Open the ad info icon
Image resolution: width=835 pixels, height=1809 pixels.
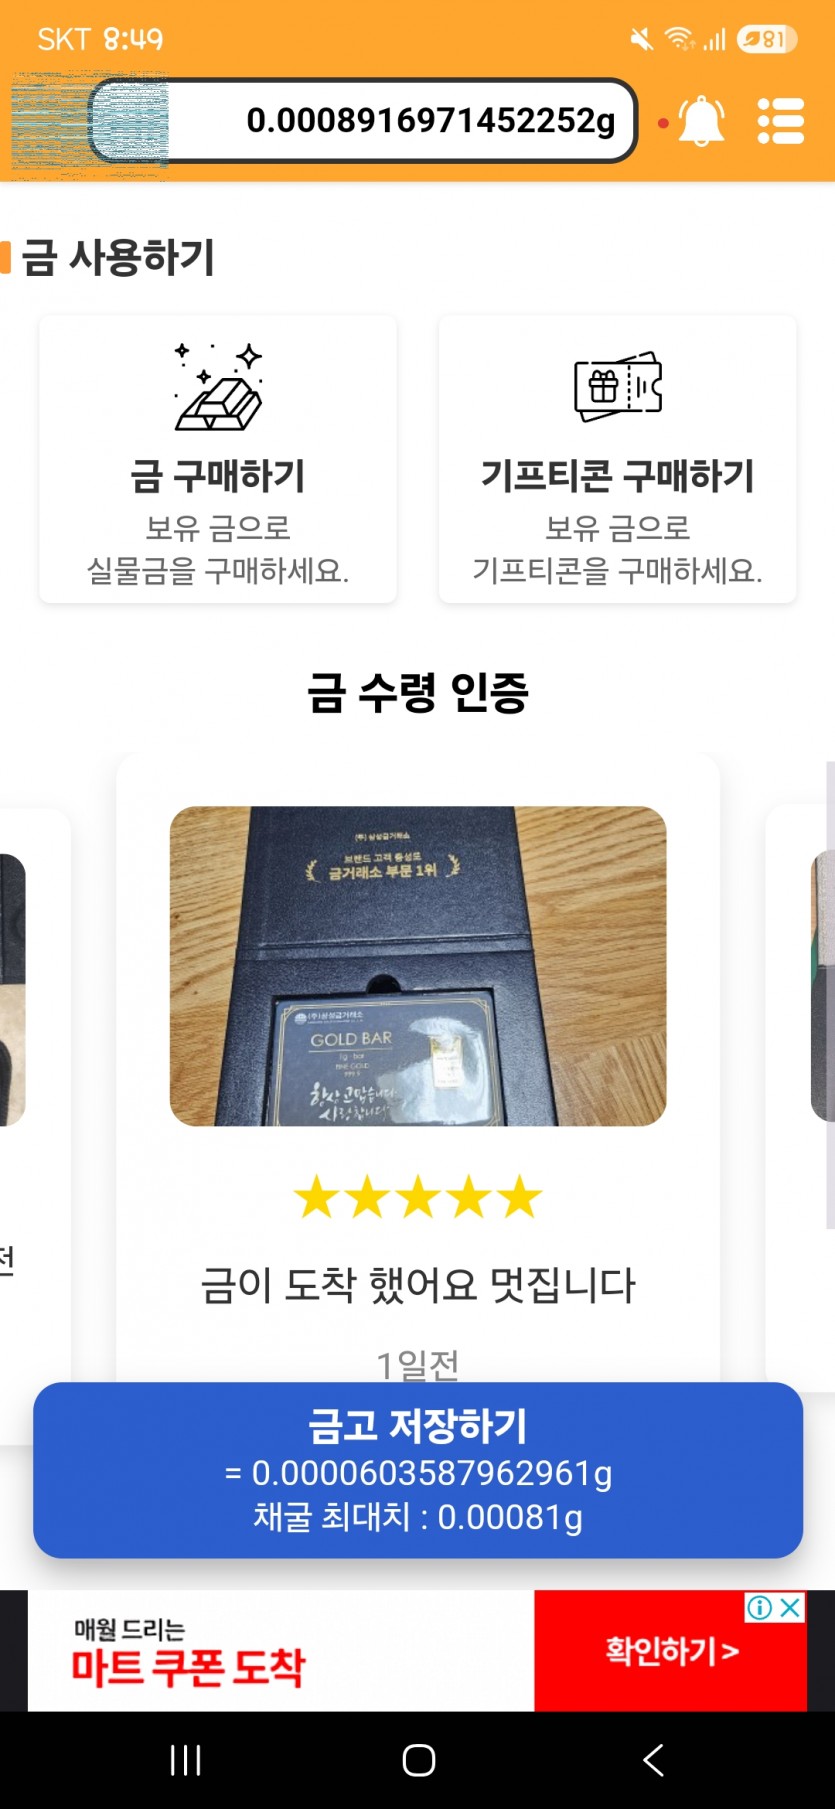[760, 1607]
